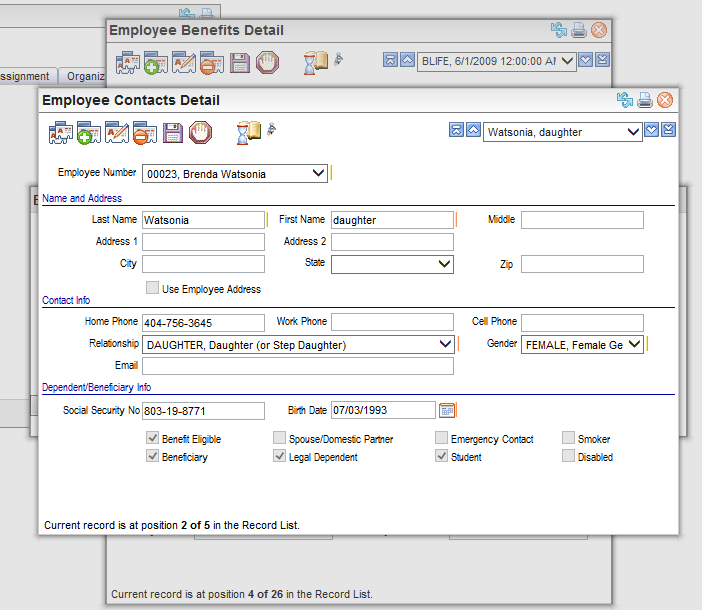Switch to the Assignment tab in background

pyautogui.click(x=28, y=76)
